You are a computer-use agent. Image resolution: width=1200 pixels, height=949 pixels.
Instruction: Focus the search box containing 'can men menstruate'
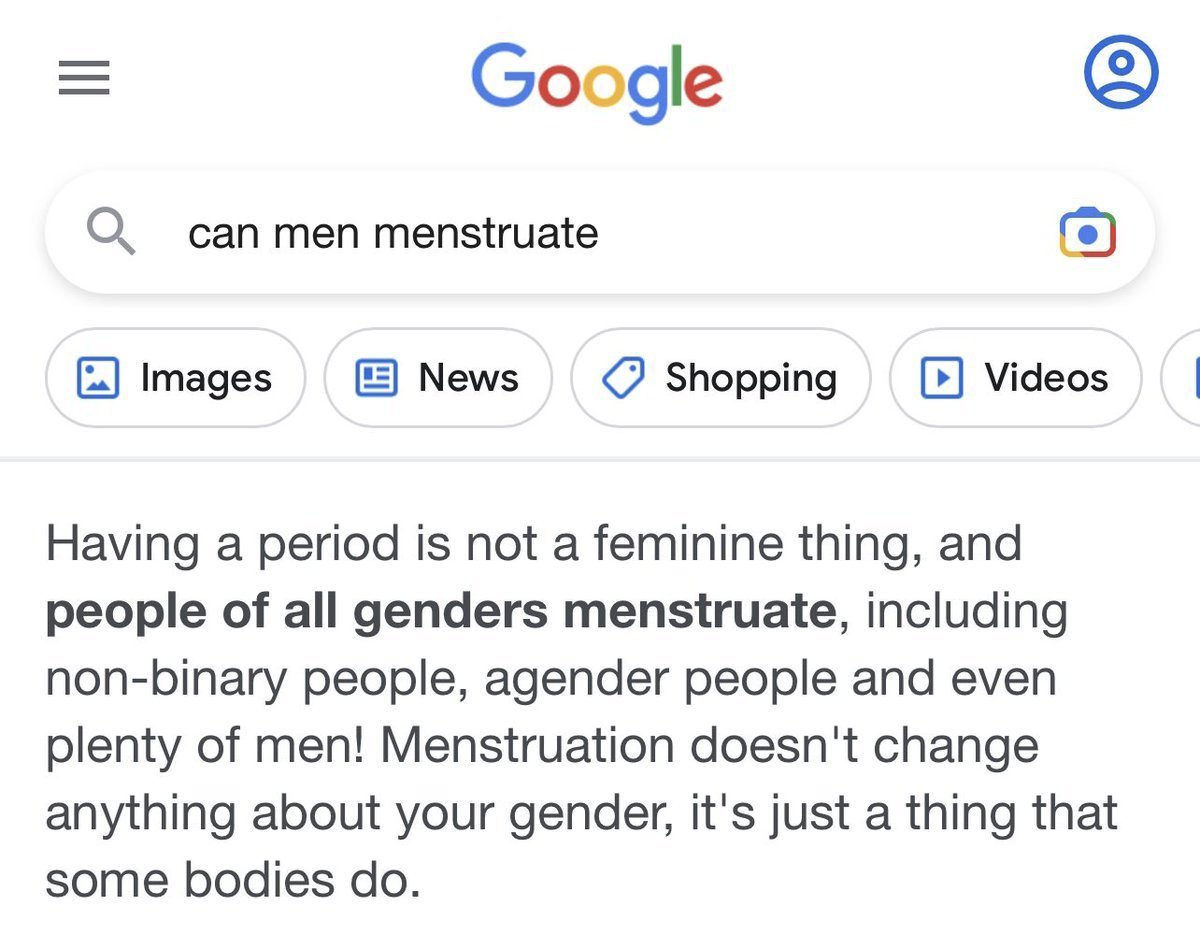click(x=600, y=234)
